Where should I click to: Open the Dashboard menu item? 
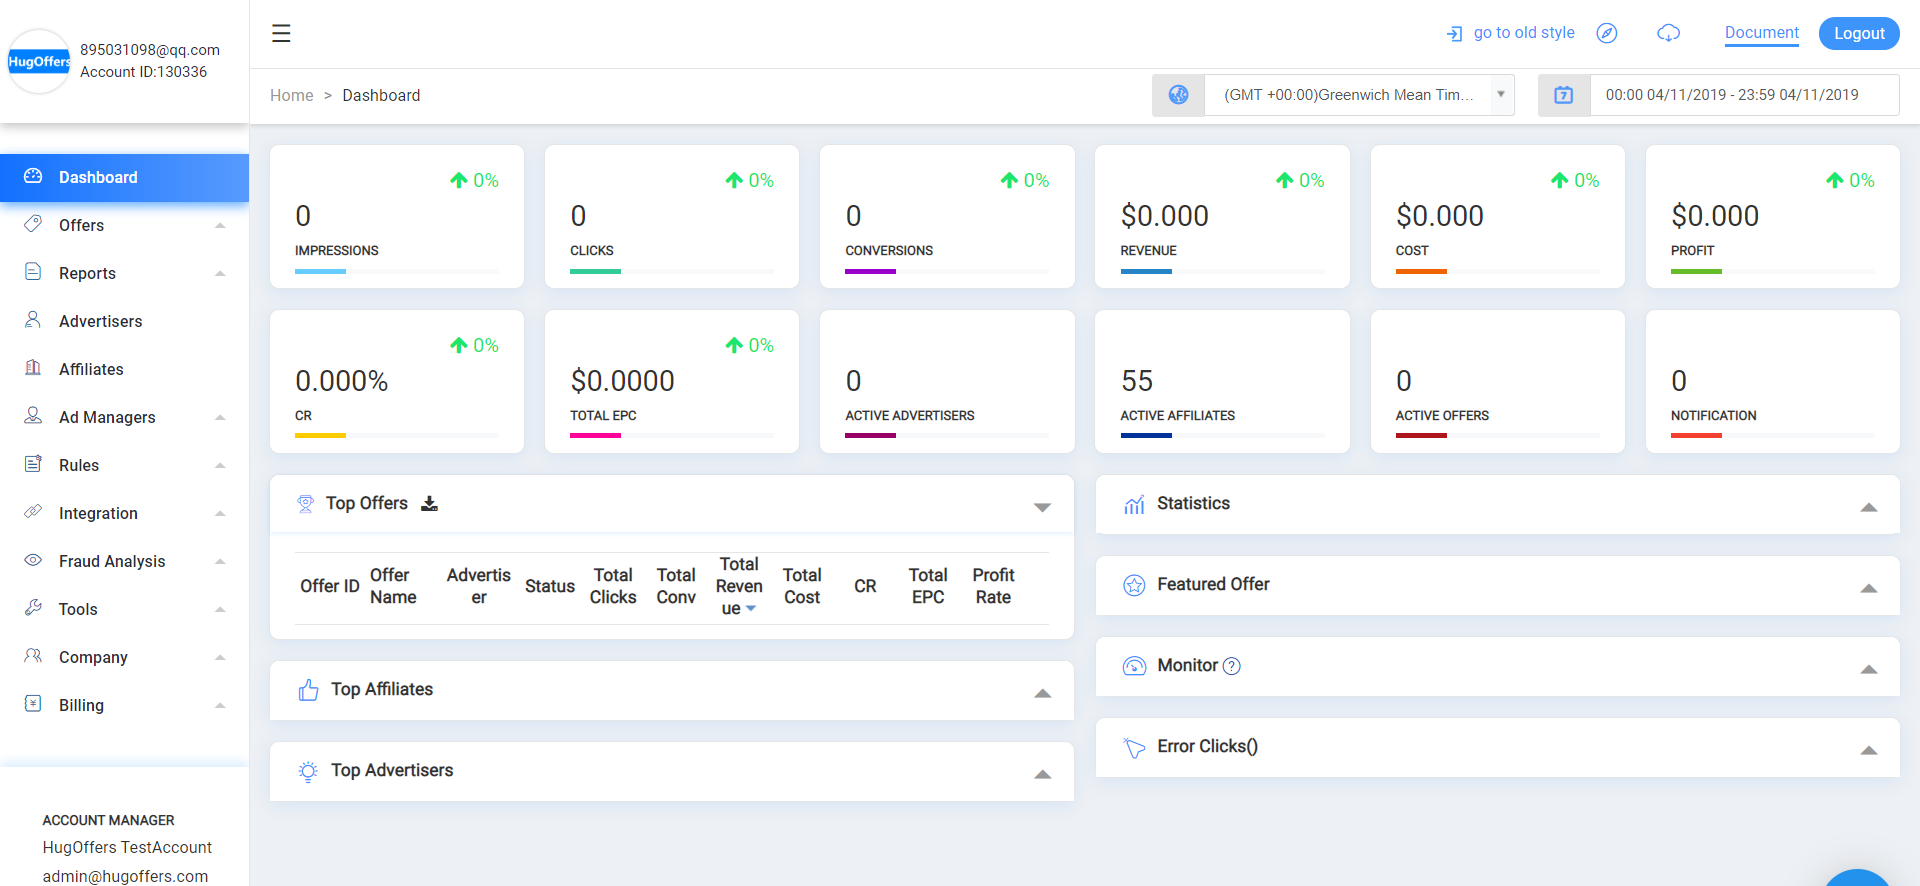point(124,177)
